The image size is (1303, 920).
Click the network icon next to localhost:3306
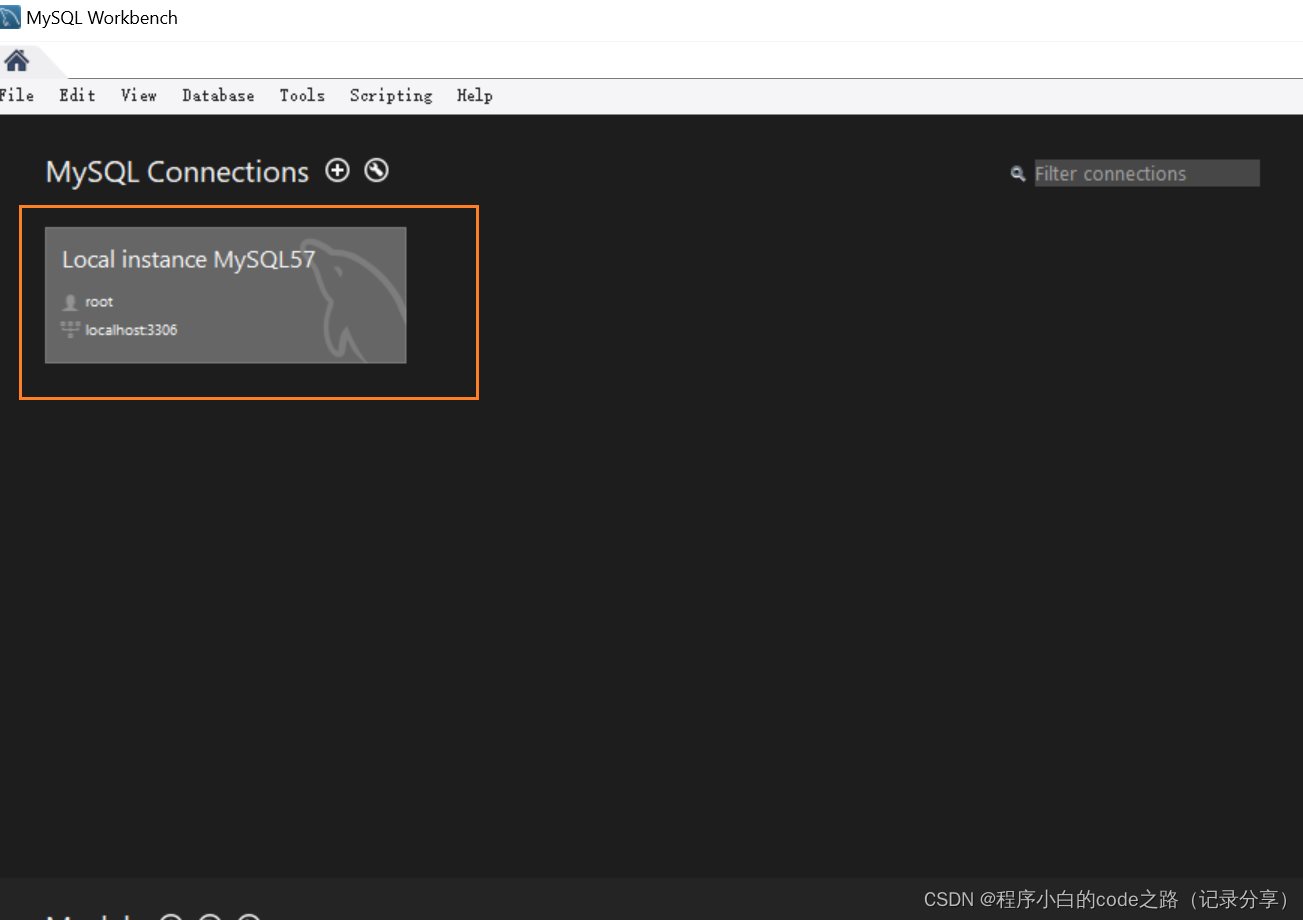(x=70, y=330)
